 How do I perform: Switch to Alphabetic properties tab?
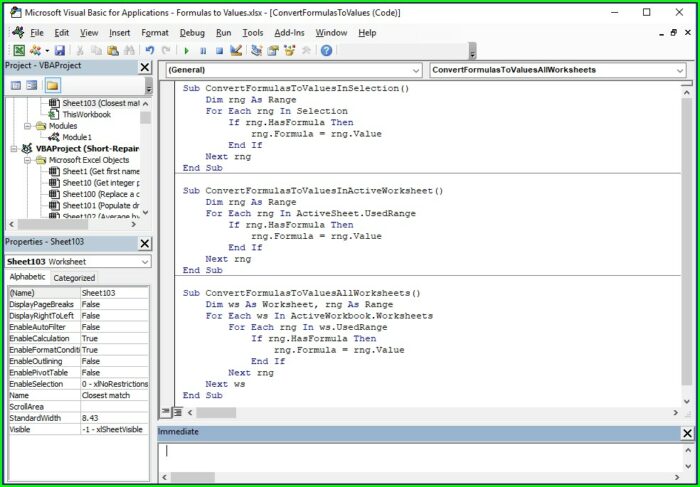click(27, 277)
